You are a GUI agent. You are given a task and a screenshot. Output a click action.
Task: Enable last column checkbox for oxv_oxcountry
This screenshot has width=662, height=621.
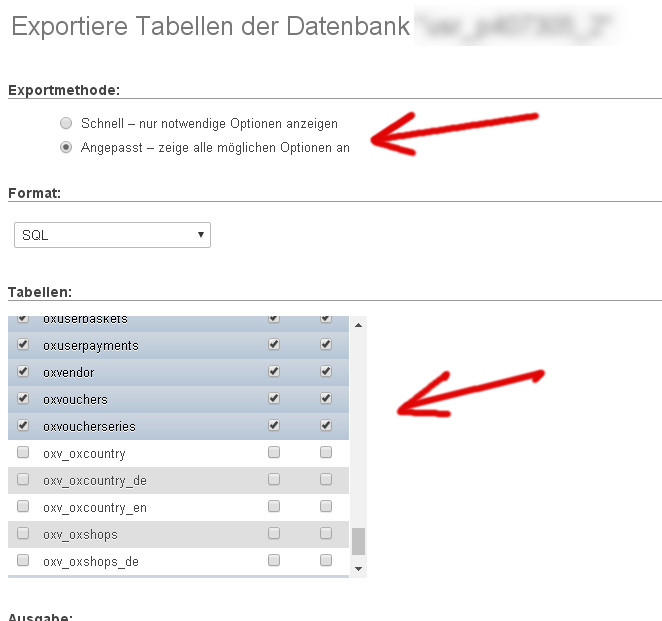(x=325, y=452)
